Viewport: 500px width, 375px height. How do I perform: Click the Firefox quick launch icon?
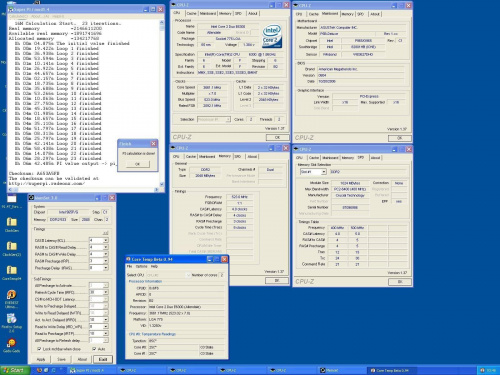click(x=39, y=370)
